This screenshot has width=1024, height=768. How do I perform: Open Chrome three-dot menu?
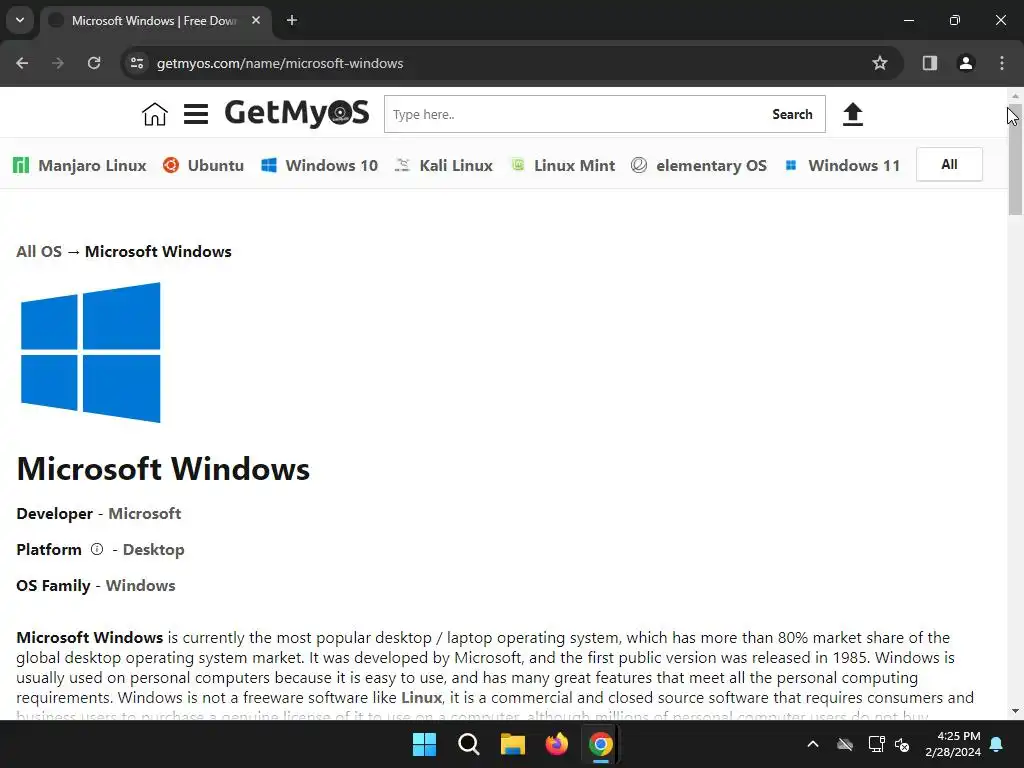(x=1002, y=63)
